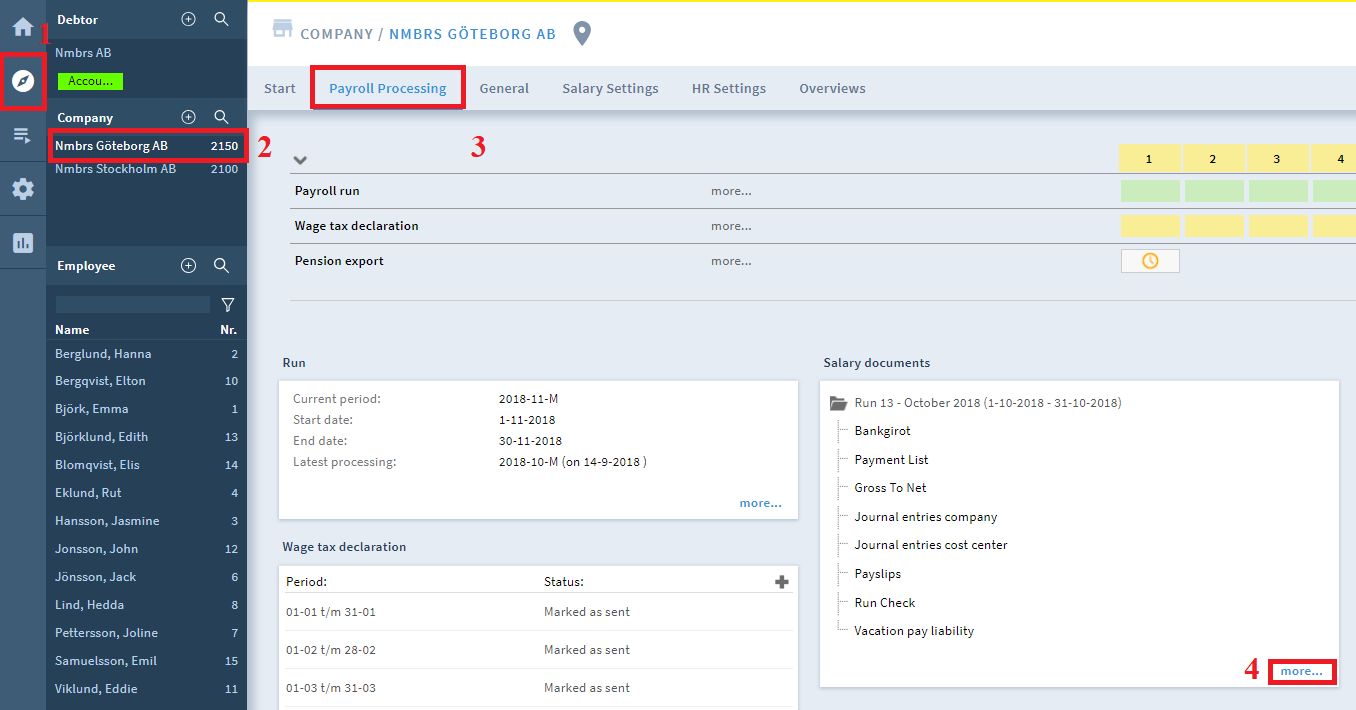Image resolution: width=1356 pixels, height=710 pixels.
Task: Open the General tab
Action: (x=504, y=88)
